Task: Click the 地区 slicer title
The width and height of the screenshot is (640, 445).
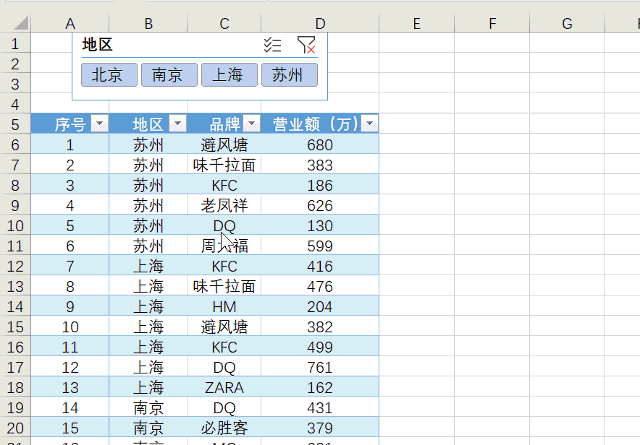Action: point(97,44)
